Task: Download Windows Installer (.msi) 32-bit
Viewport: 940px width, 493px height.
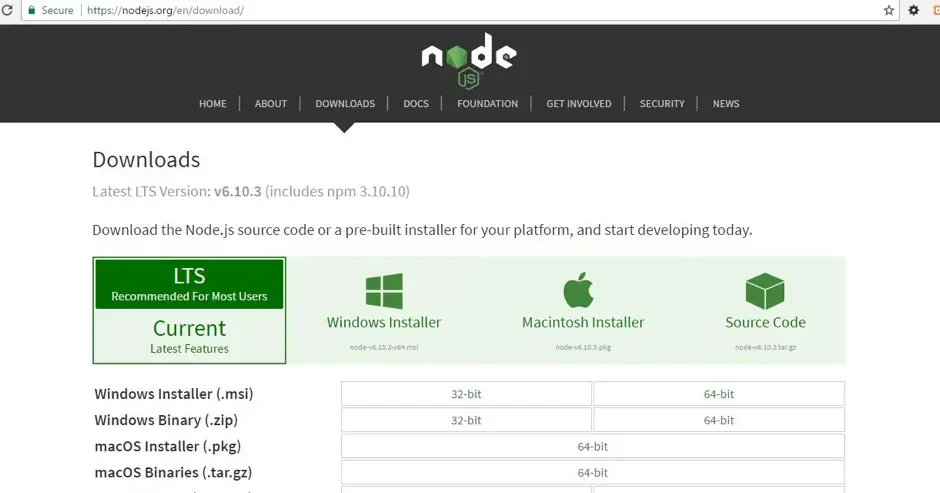Action: pos(466,394)
